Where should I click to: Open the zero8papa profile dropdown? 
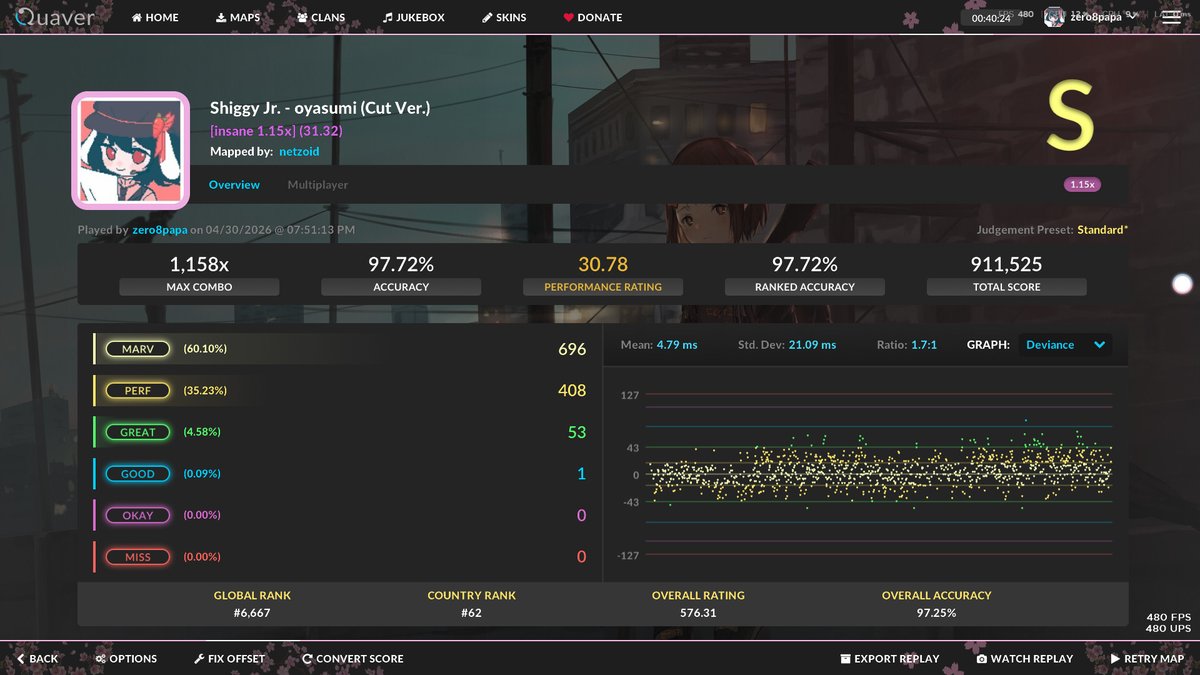[1092, 17]
